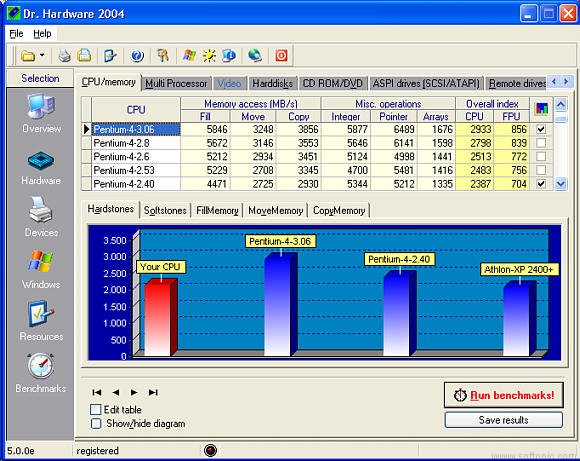This screenshot has width=580, height=461.
Task: Open the Devices printer icon
Action: (x=41, y=209)
